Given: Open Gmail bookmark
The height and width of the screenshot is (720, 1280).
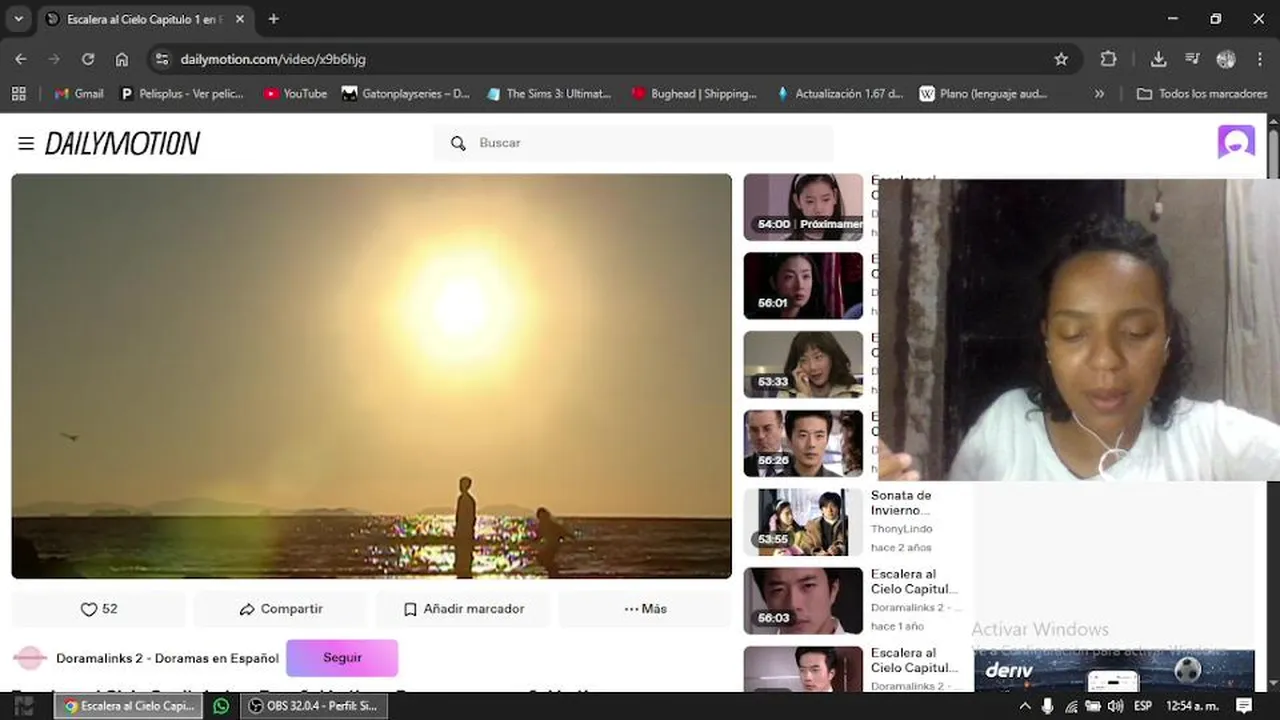Looking at the screenshot, I should [79, 93].
